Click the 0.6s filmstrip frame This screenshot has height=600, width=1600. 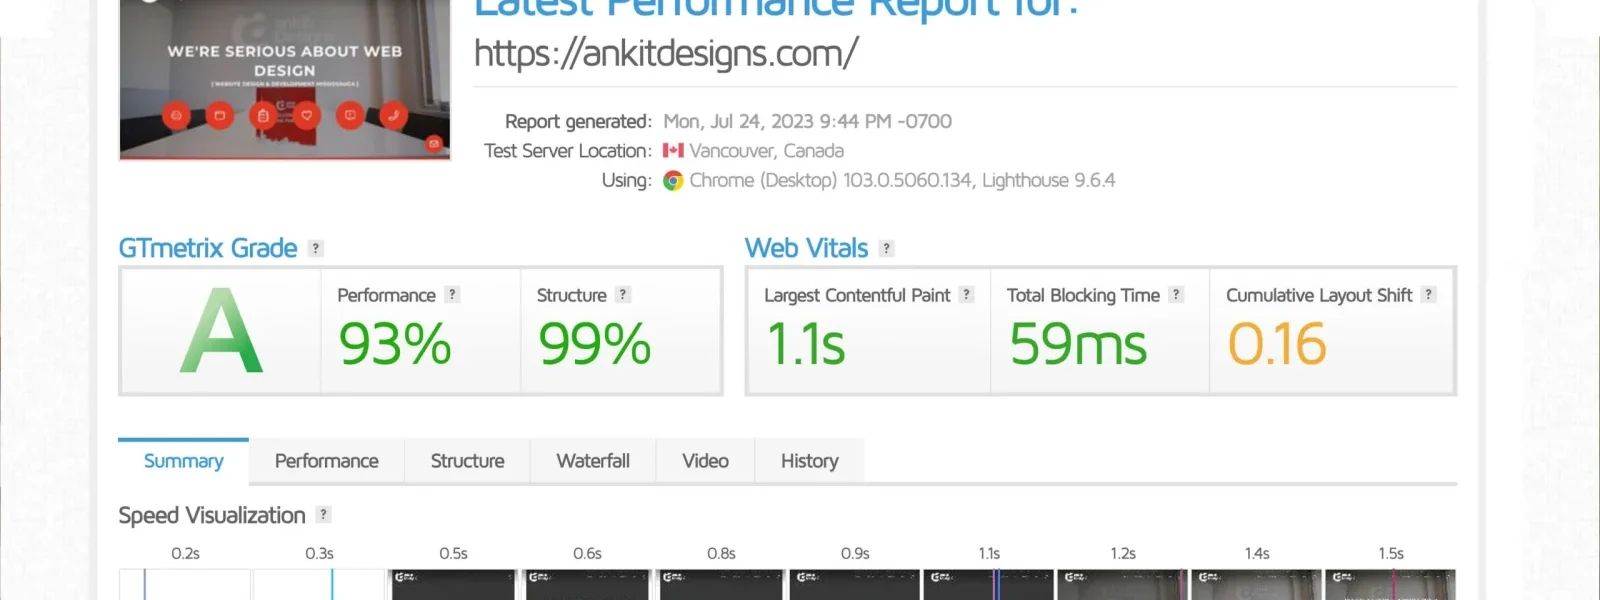point(587,585)
